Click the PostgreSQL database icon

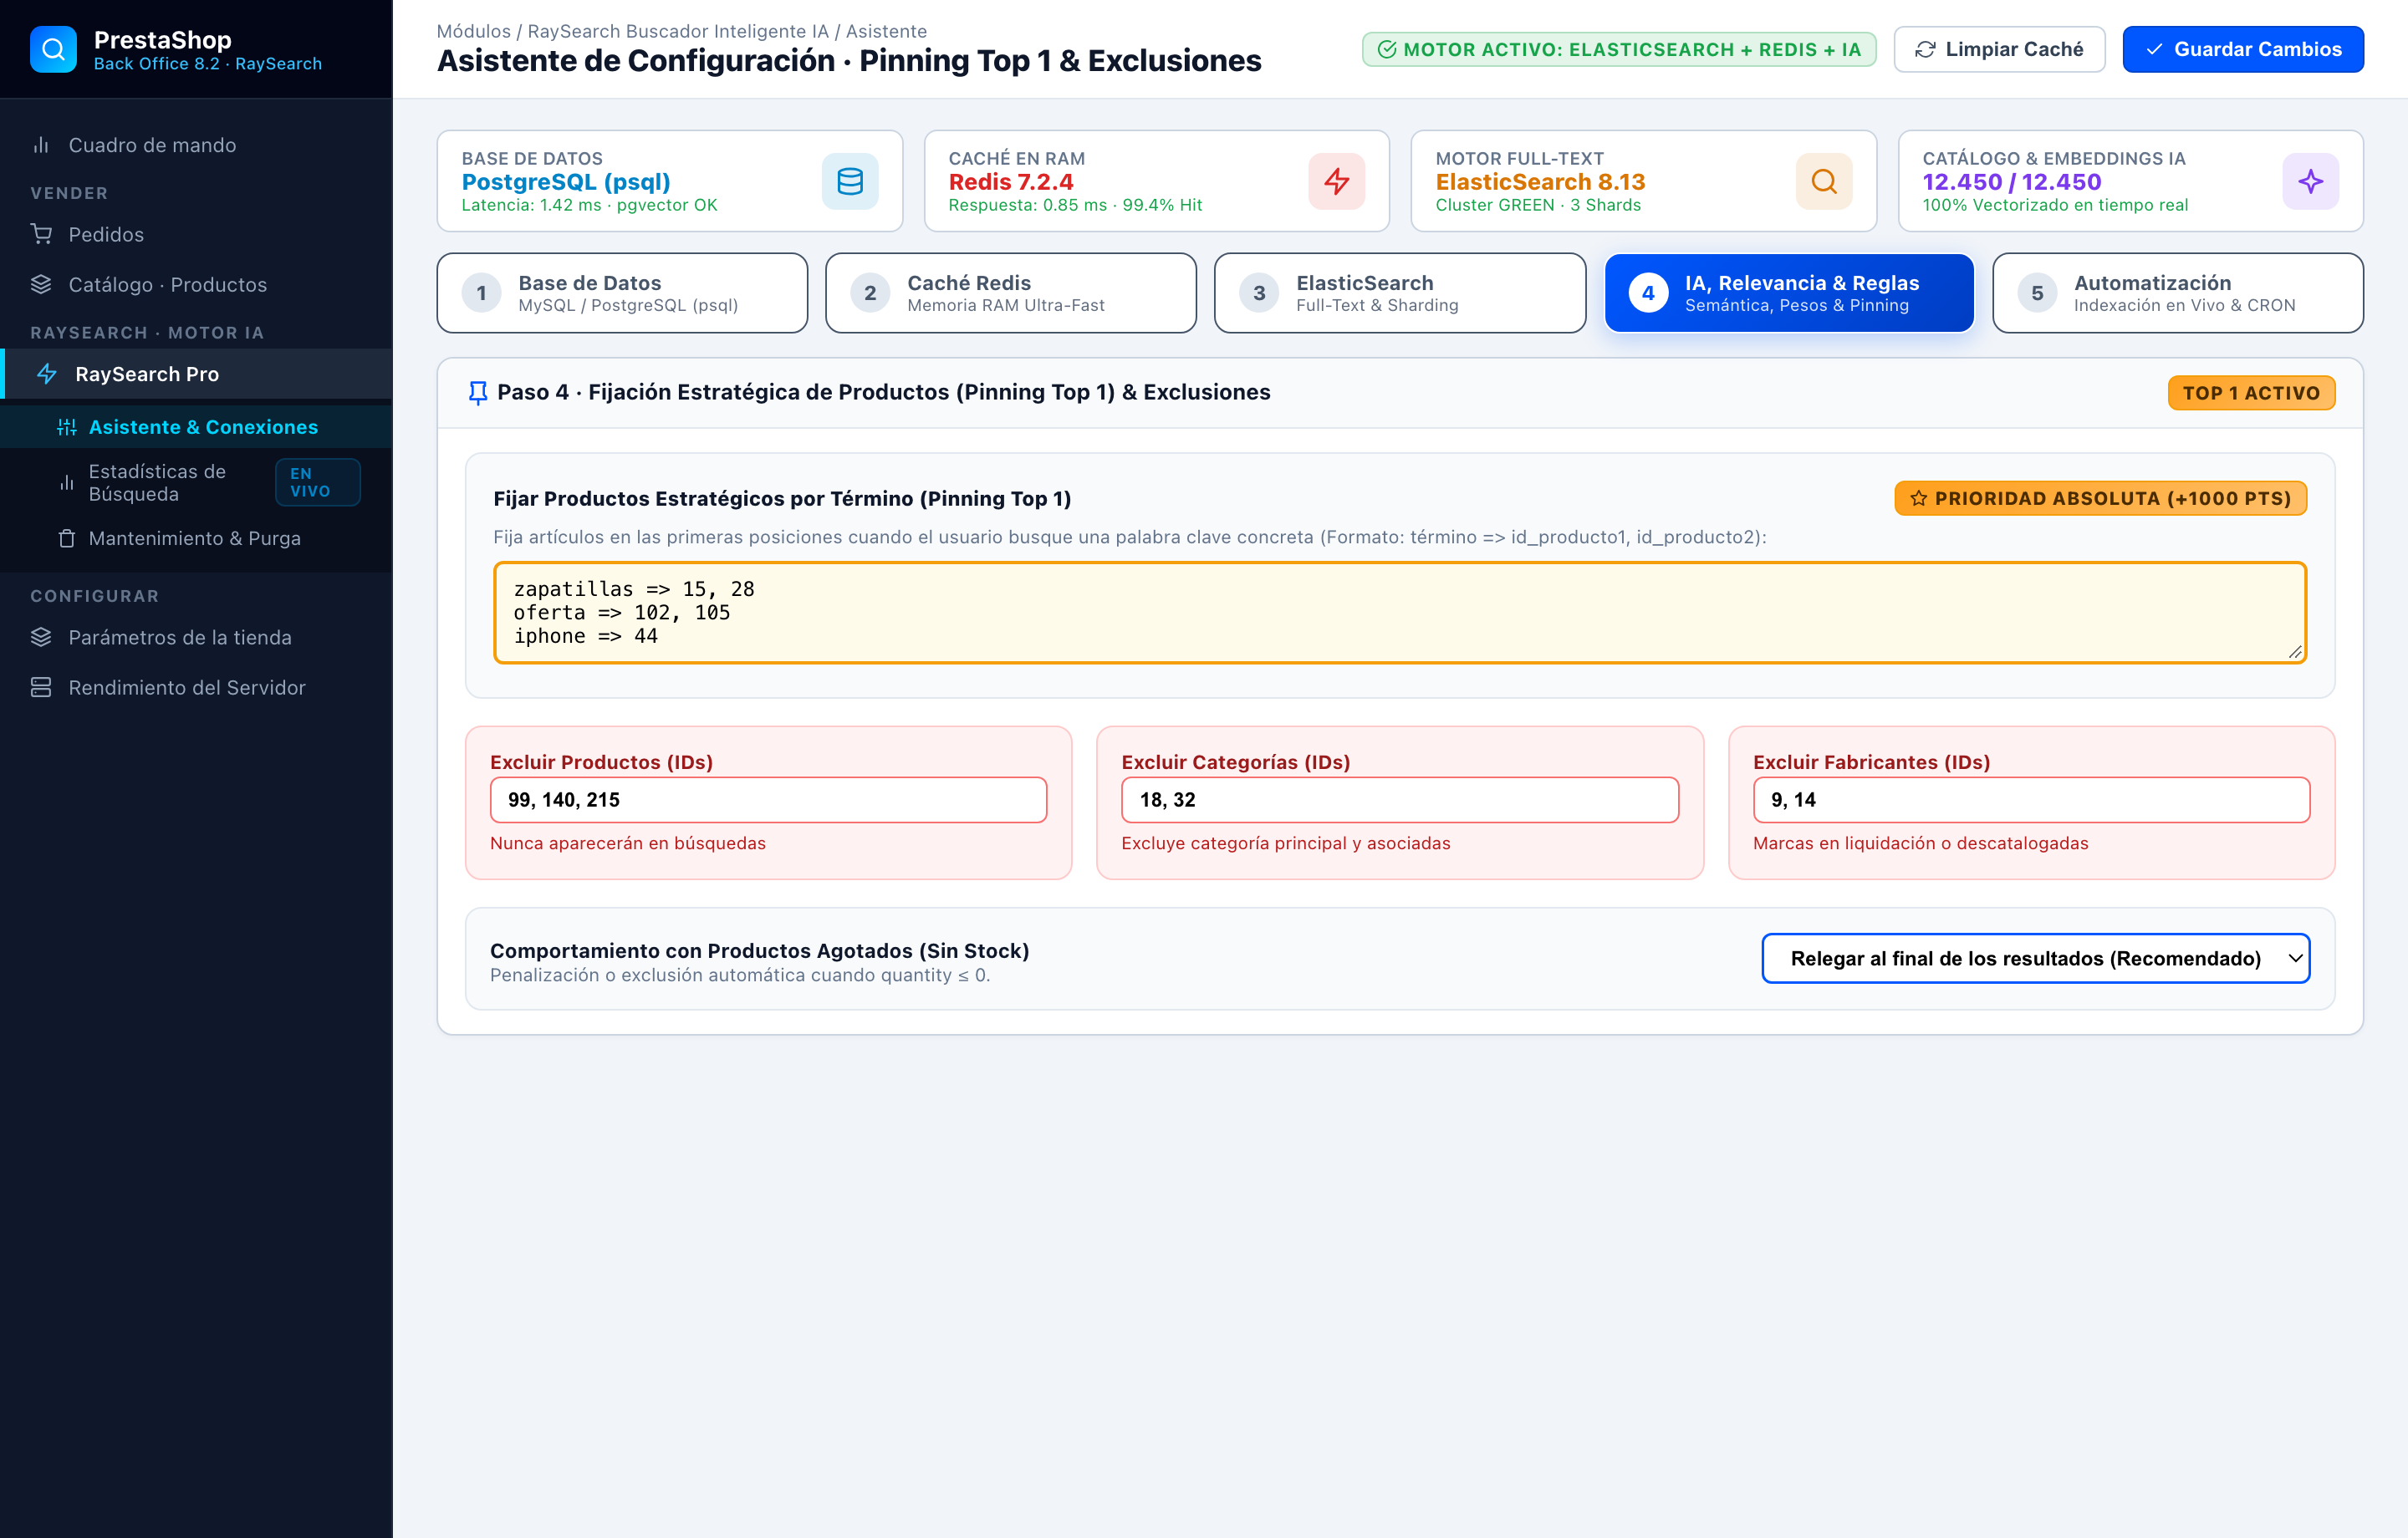850,181
